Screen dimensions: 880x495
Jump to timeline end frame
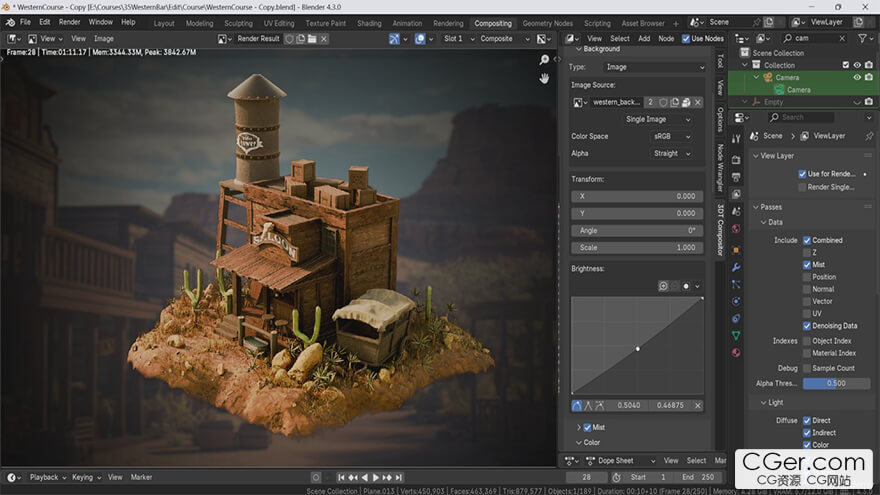[398, 478]
